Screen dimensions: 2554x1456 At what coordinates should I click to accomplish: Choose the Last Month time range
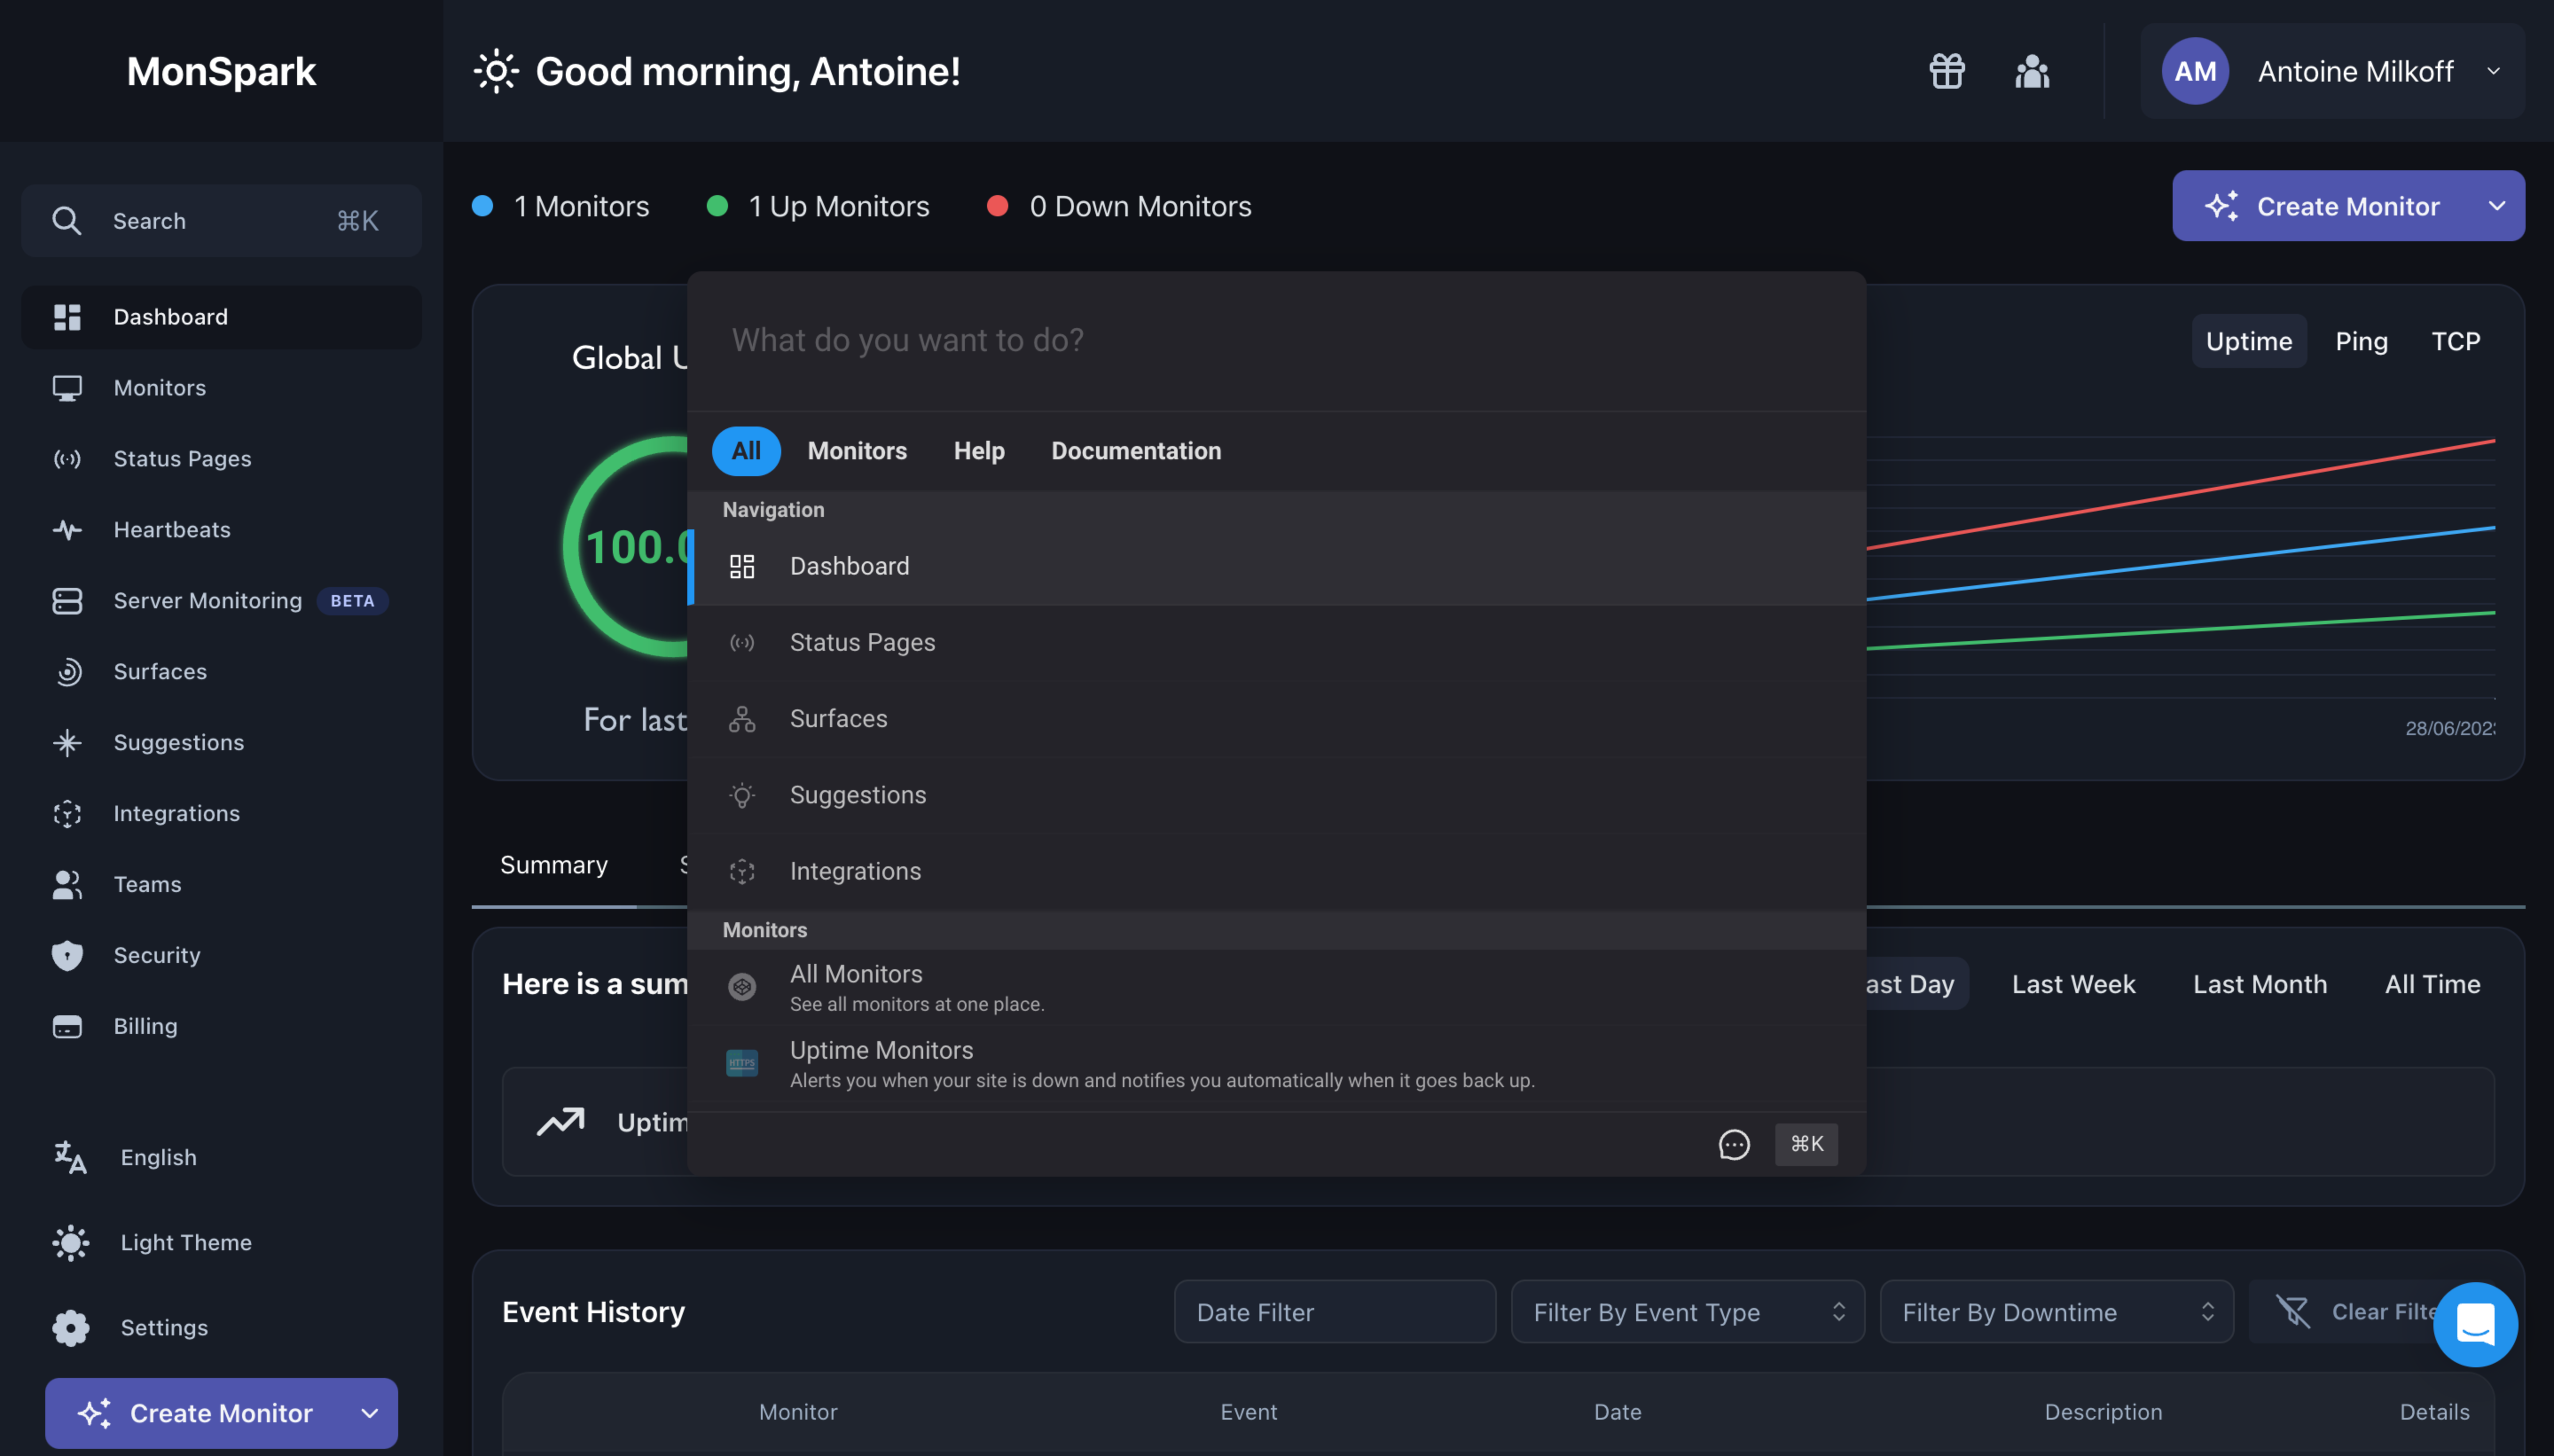2260,984
